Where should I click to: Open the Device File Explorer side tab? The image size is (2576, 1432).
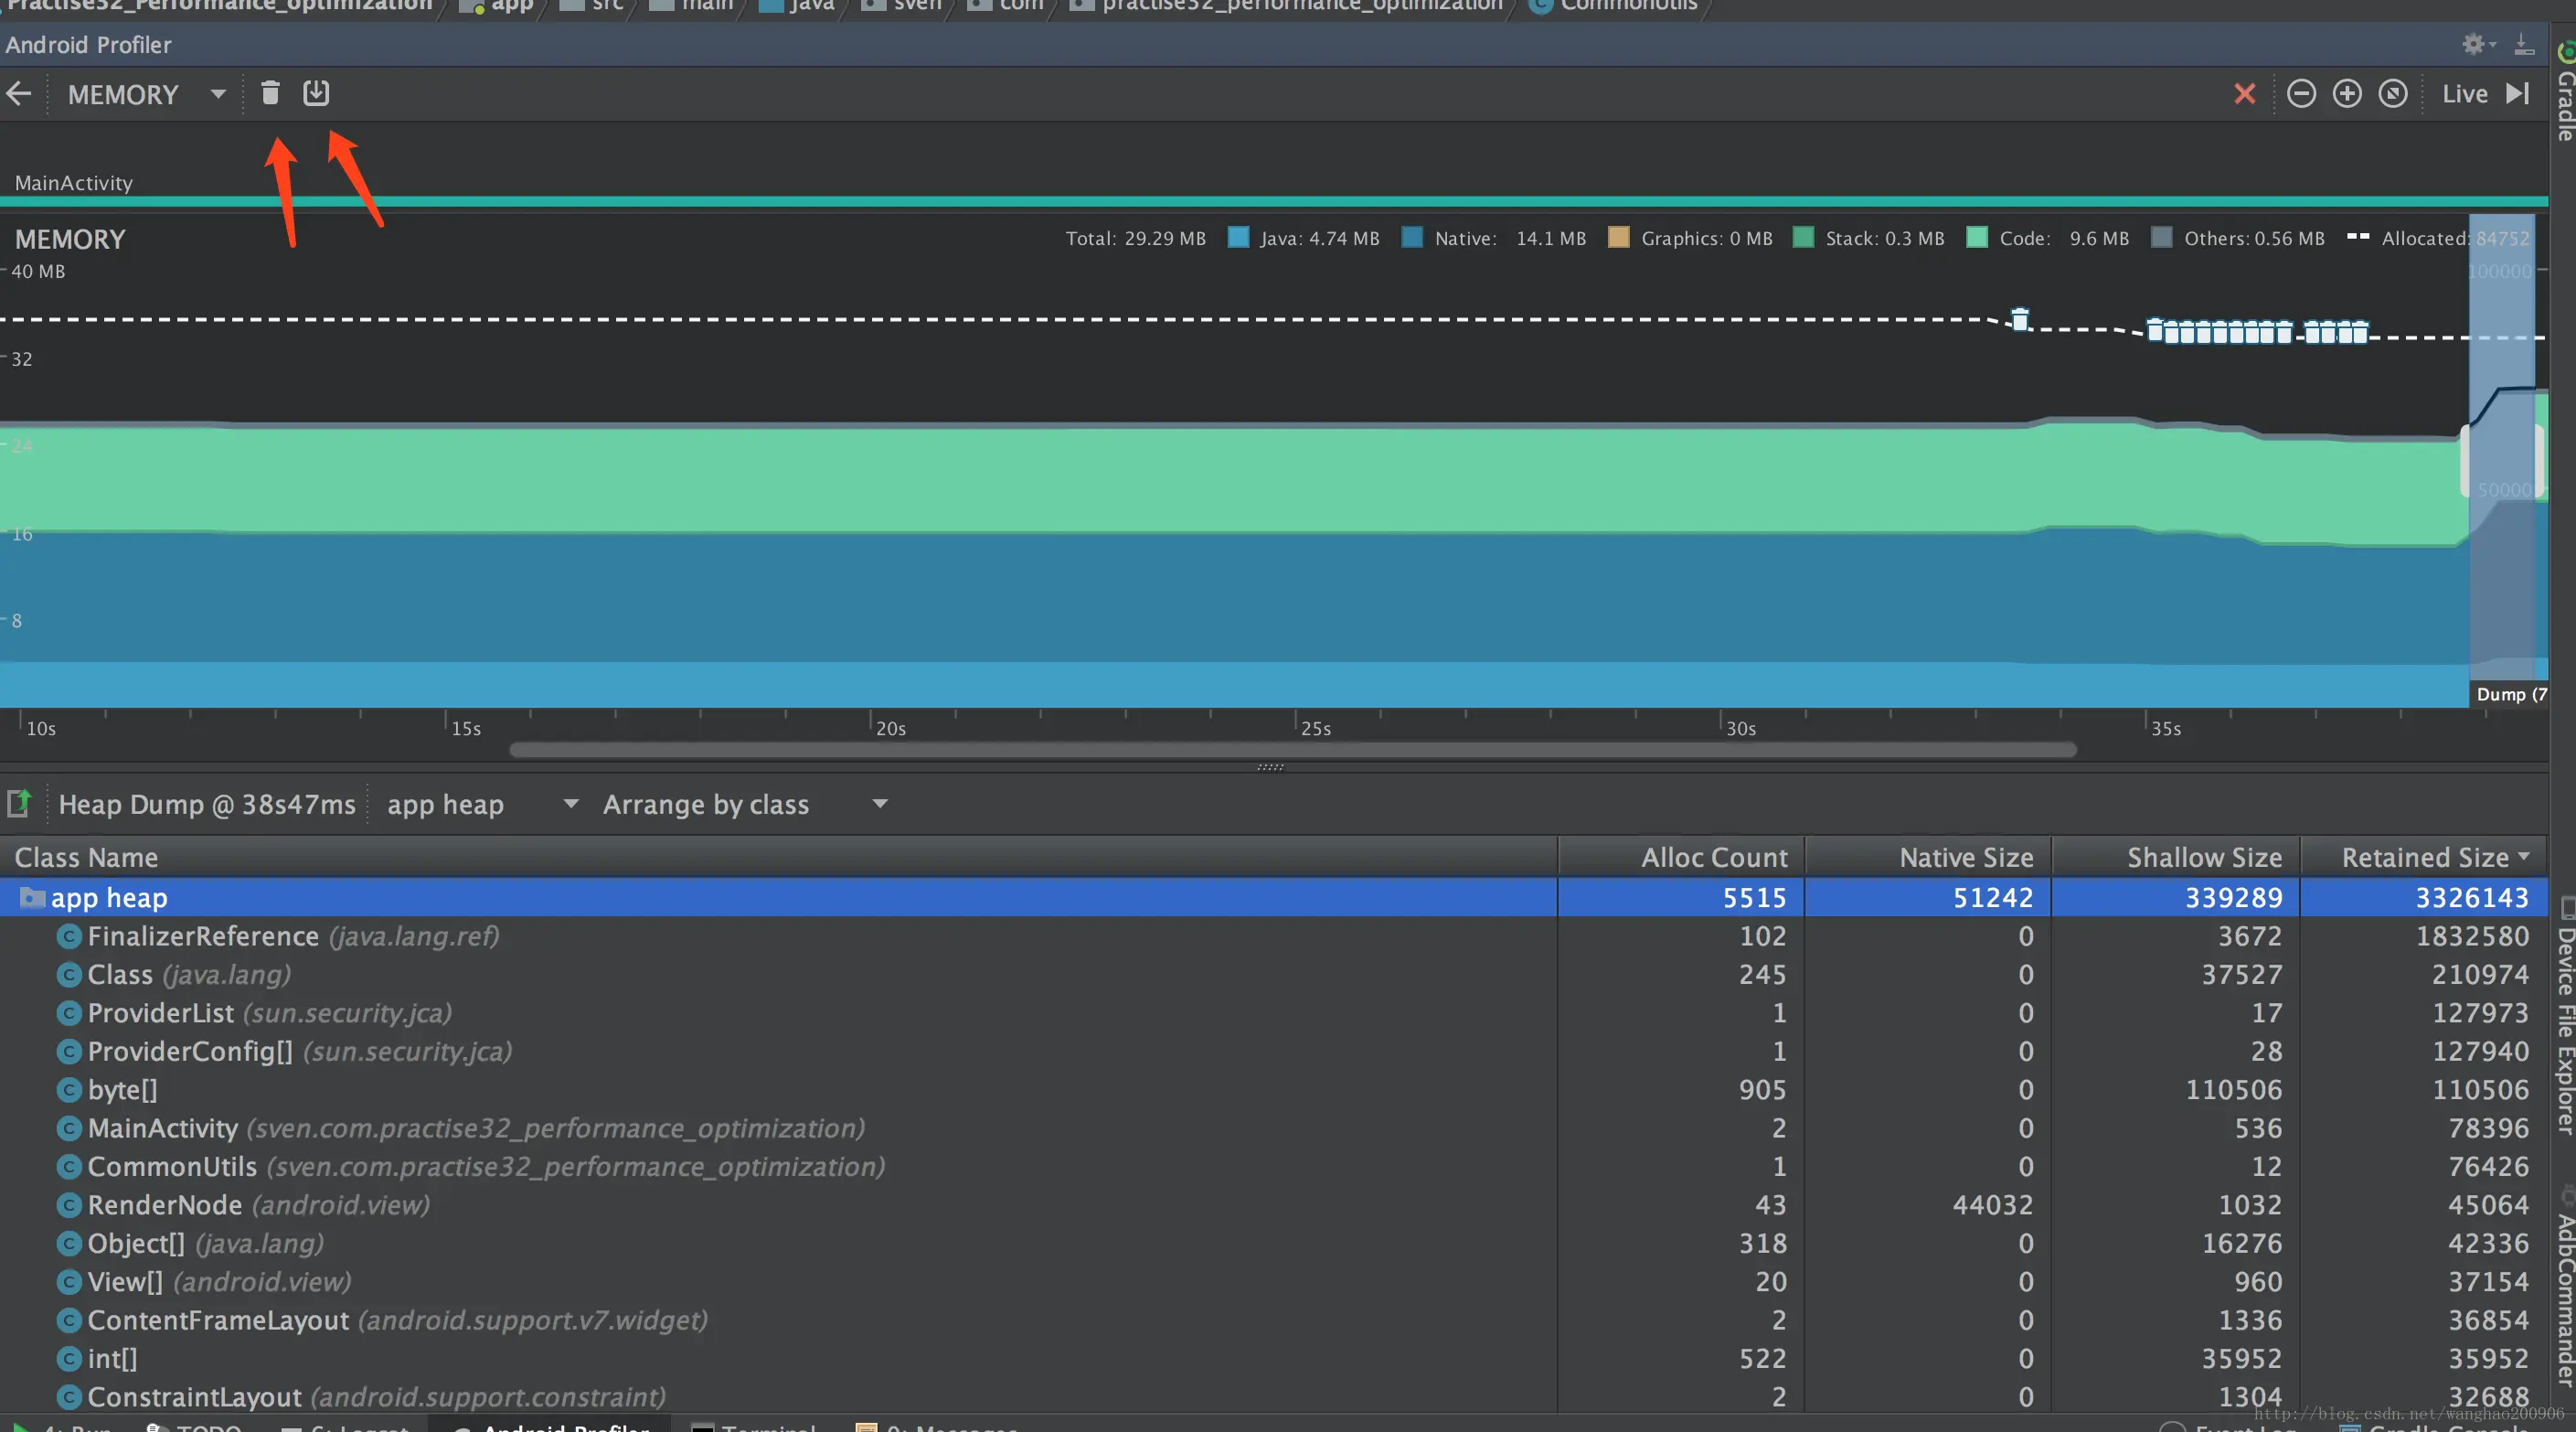pyautogui.click(x=2564, y=1018)
